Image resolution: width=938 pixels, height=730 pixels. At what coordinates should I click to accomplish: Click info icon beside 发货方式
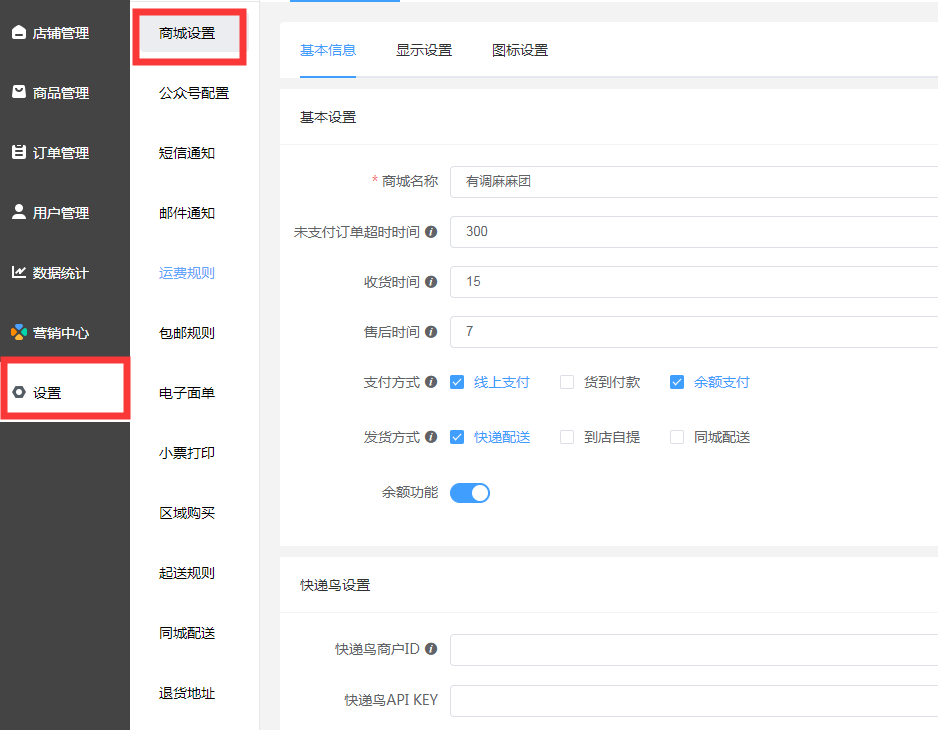click(431, 437)
